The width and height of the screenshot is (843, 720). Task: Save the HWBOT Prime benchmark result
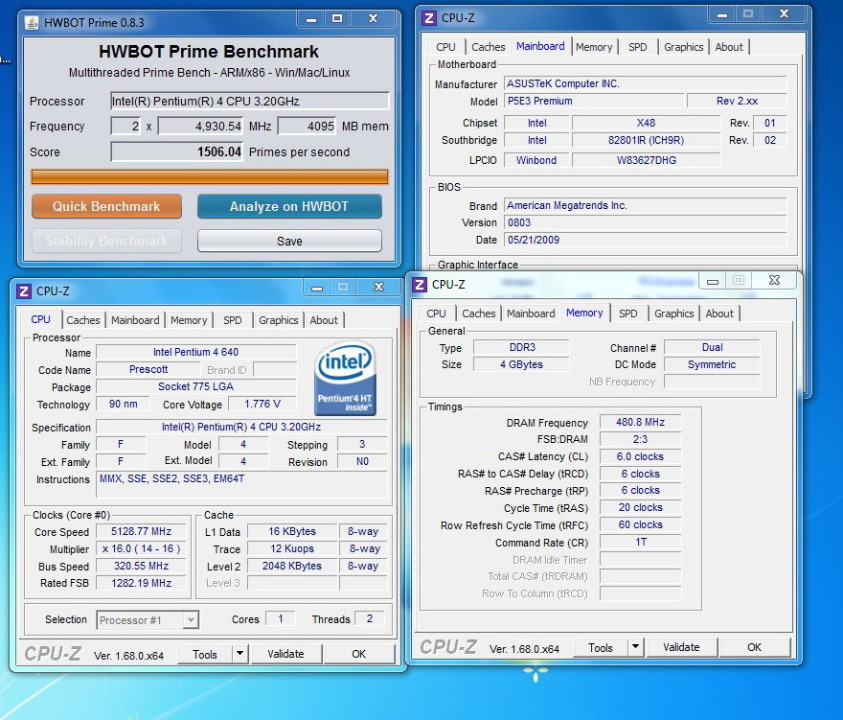pyautogui.click(x=289, y=241)
